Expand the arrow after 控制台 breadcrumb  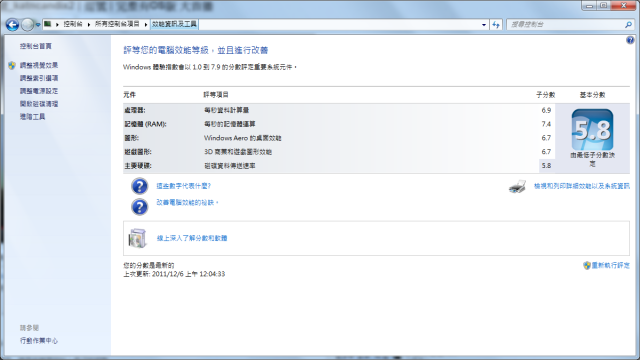click(89, 24)
